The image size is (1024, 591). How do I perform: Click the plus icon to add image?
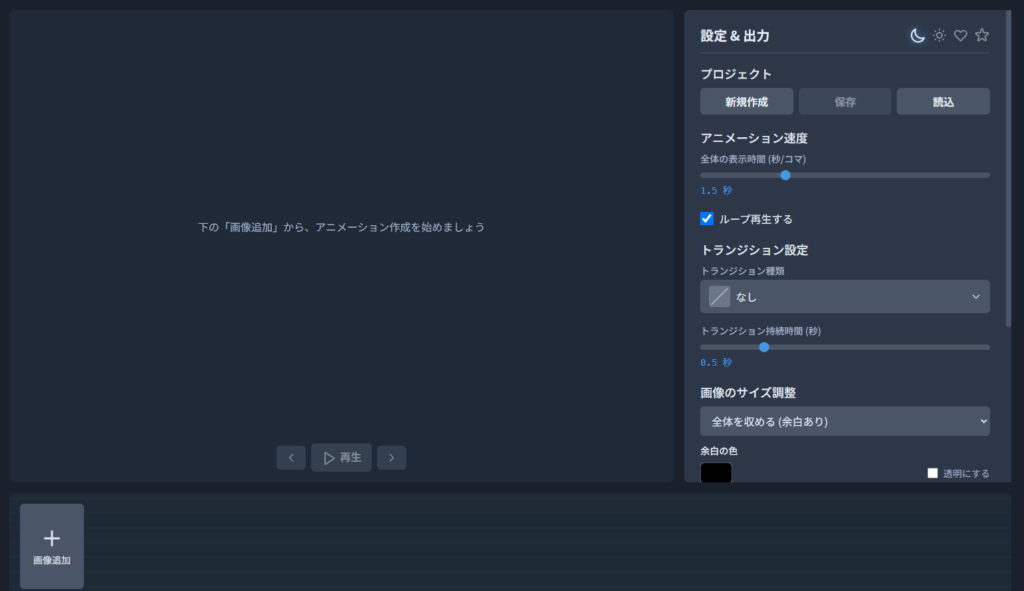52,538
